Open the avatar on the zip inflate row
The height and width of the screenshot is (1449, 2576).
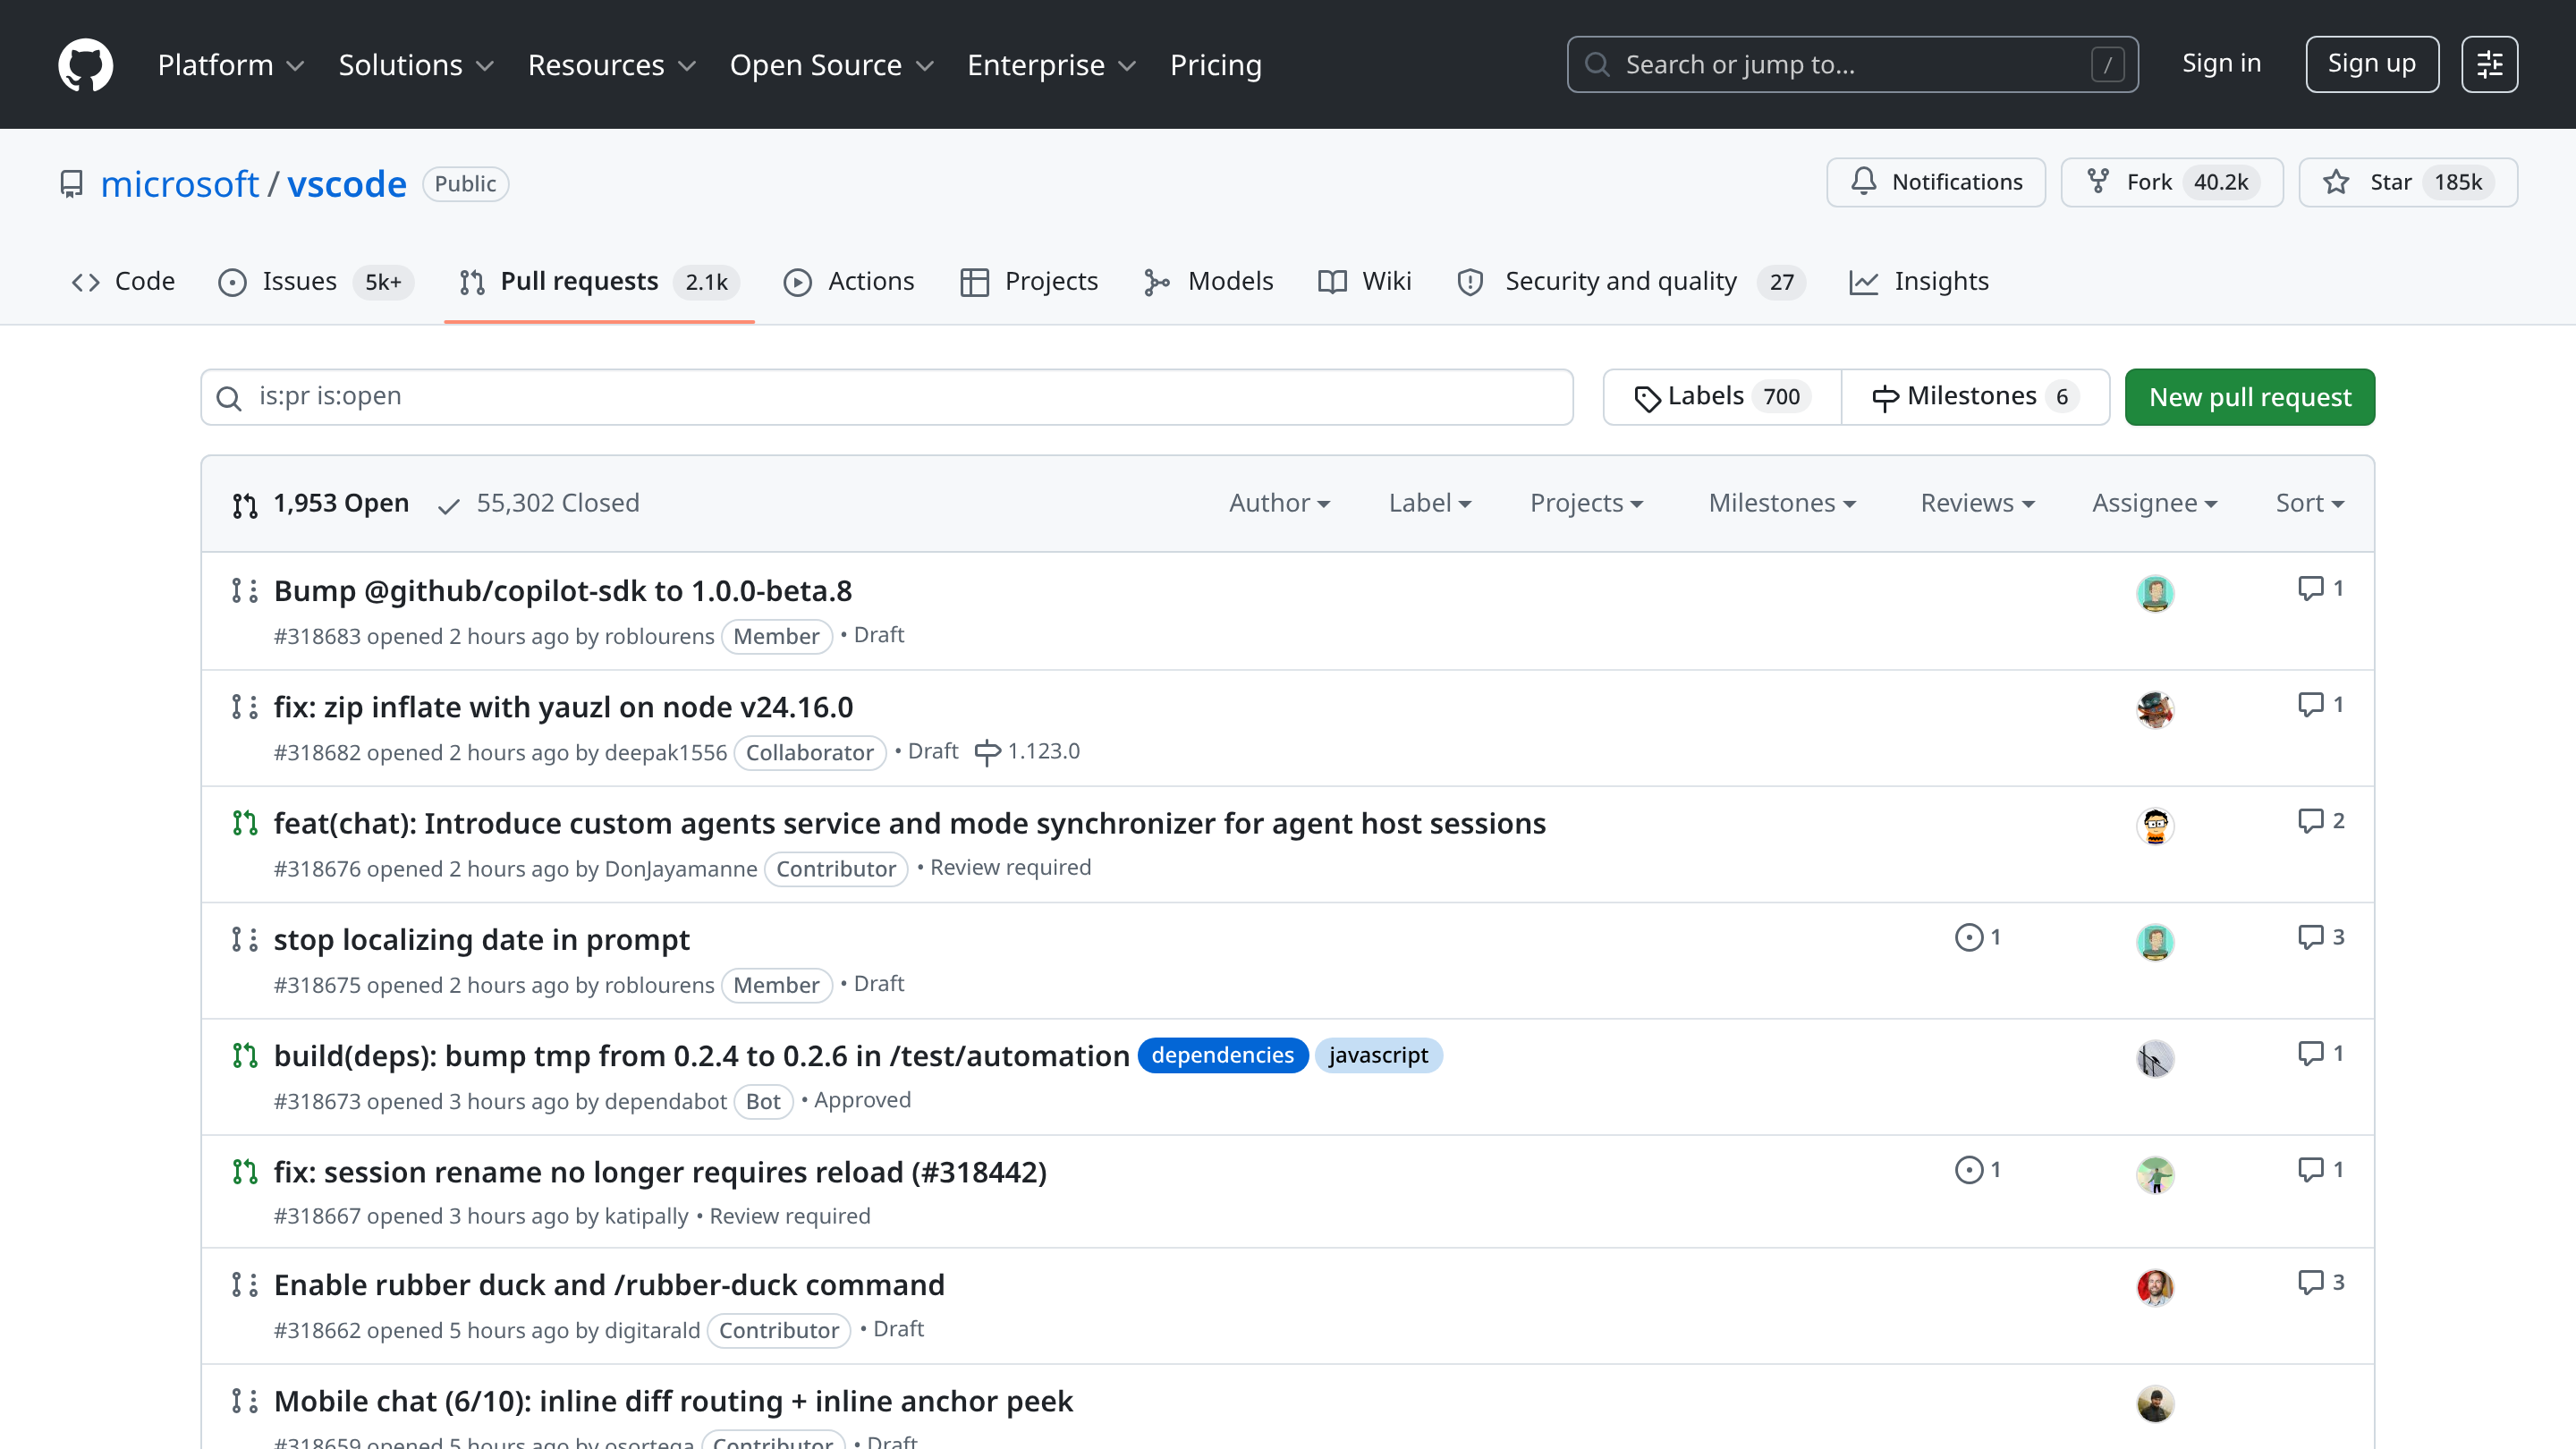(2155, 709)
